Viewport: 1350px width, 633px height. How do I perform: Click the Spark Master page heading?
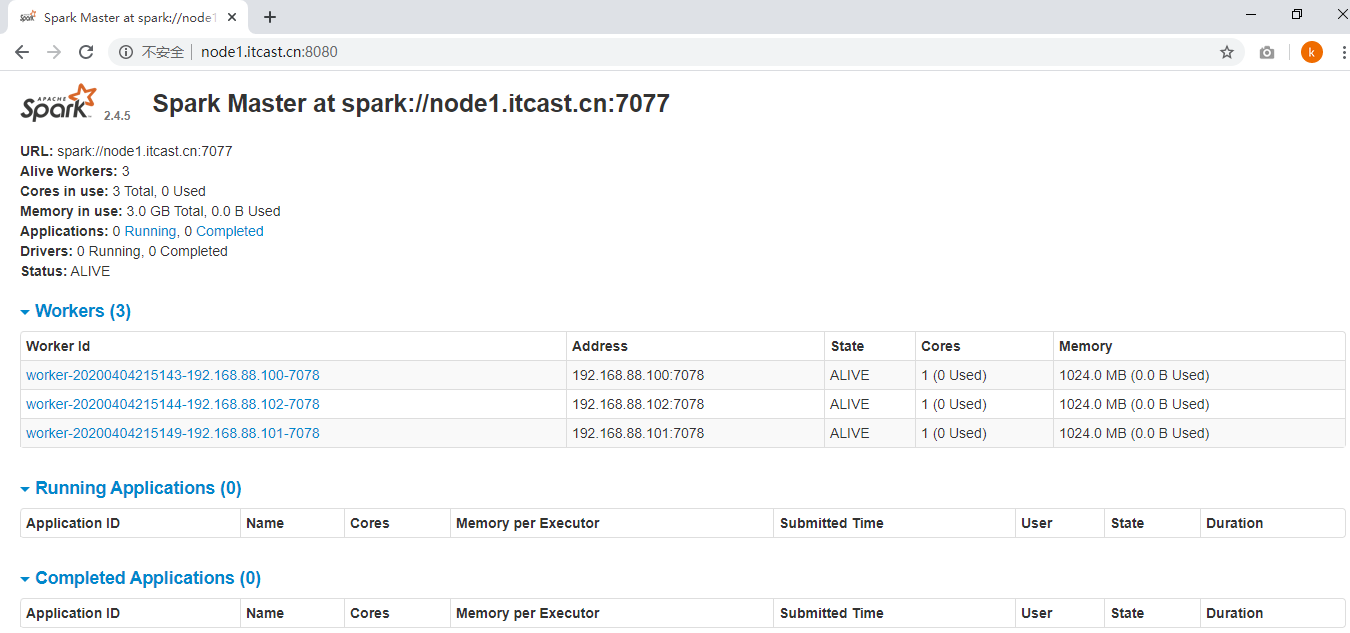tap(411, 103)
